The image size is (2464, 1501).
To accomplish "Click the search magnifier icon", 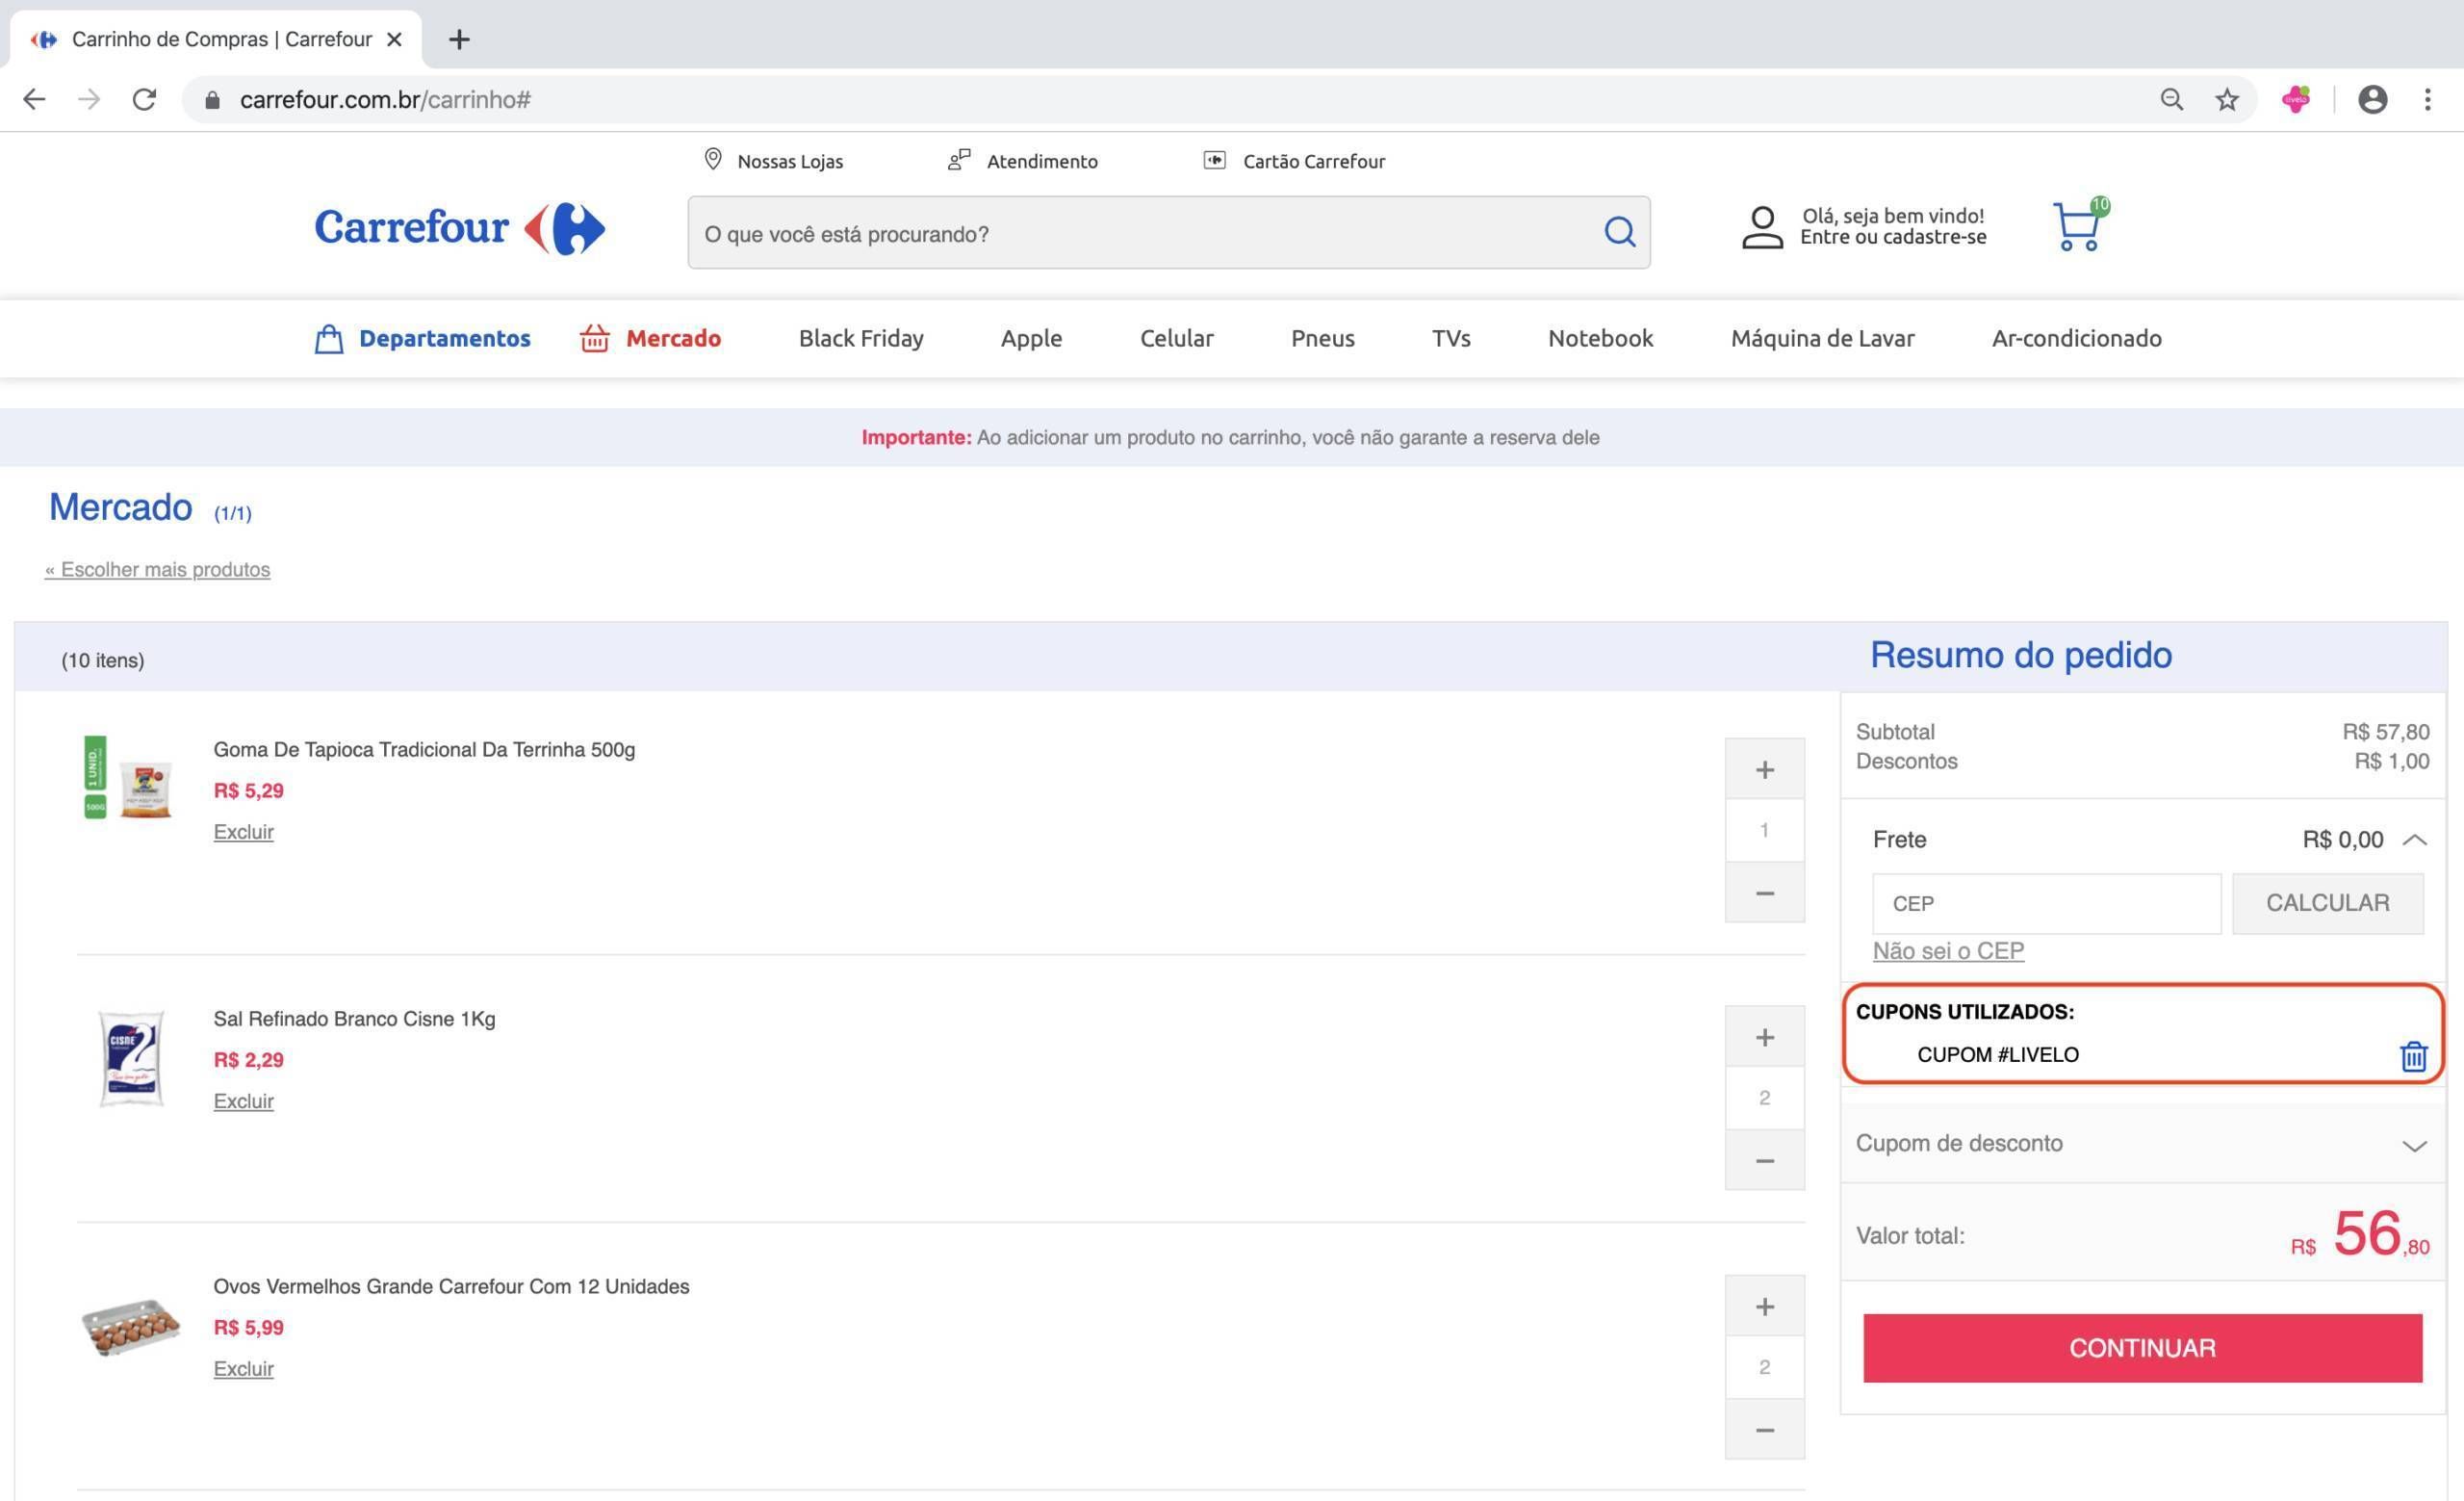I will click(x=1619, y=232).
